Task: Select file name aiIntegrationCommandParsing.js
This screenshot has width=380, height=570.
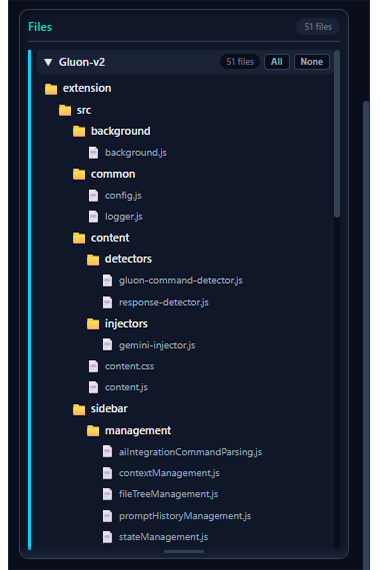Action: 190,452
